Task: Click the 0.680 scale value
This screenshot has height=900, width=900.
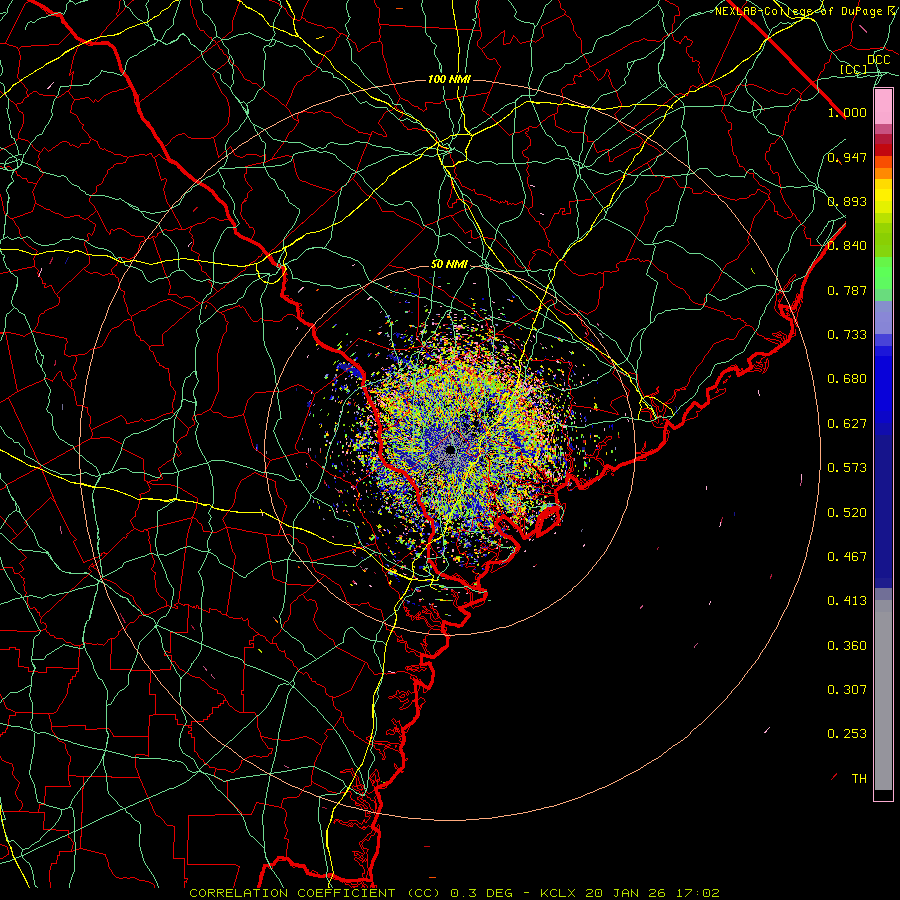Action: [847, 379]
